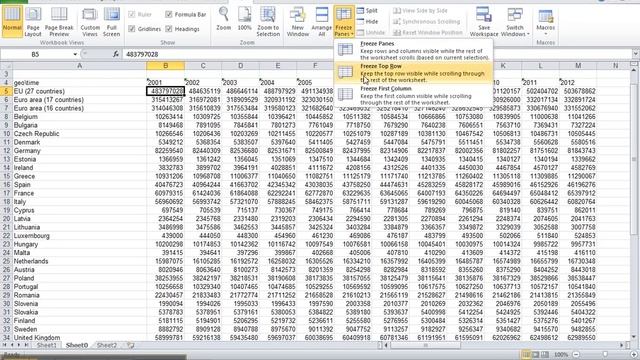The height and width of the screenshot is (360, 640).
Task: Click Hide window command
Action: 367,22
